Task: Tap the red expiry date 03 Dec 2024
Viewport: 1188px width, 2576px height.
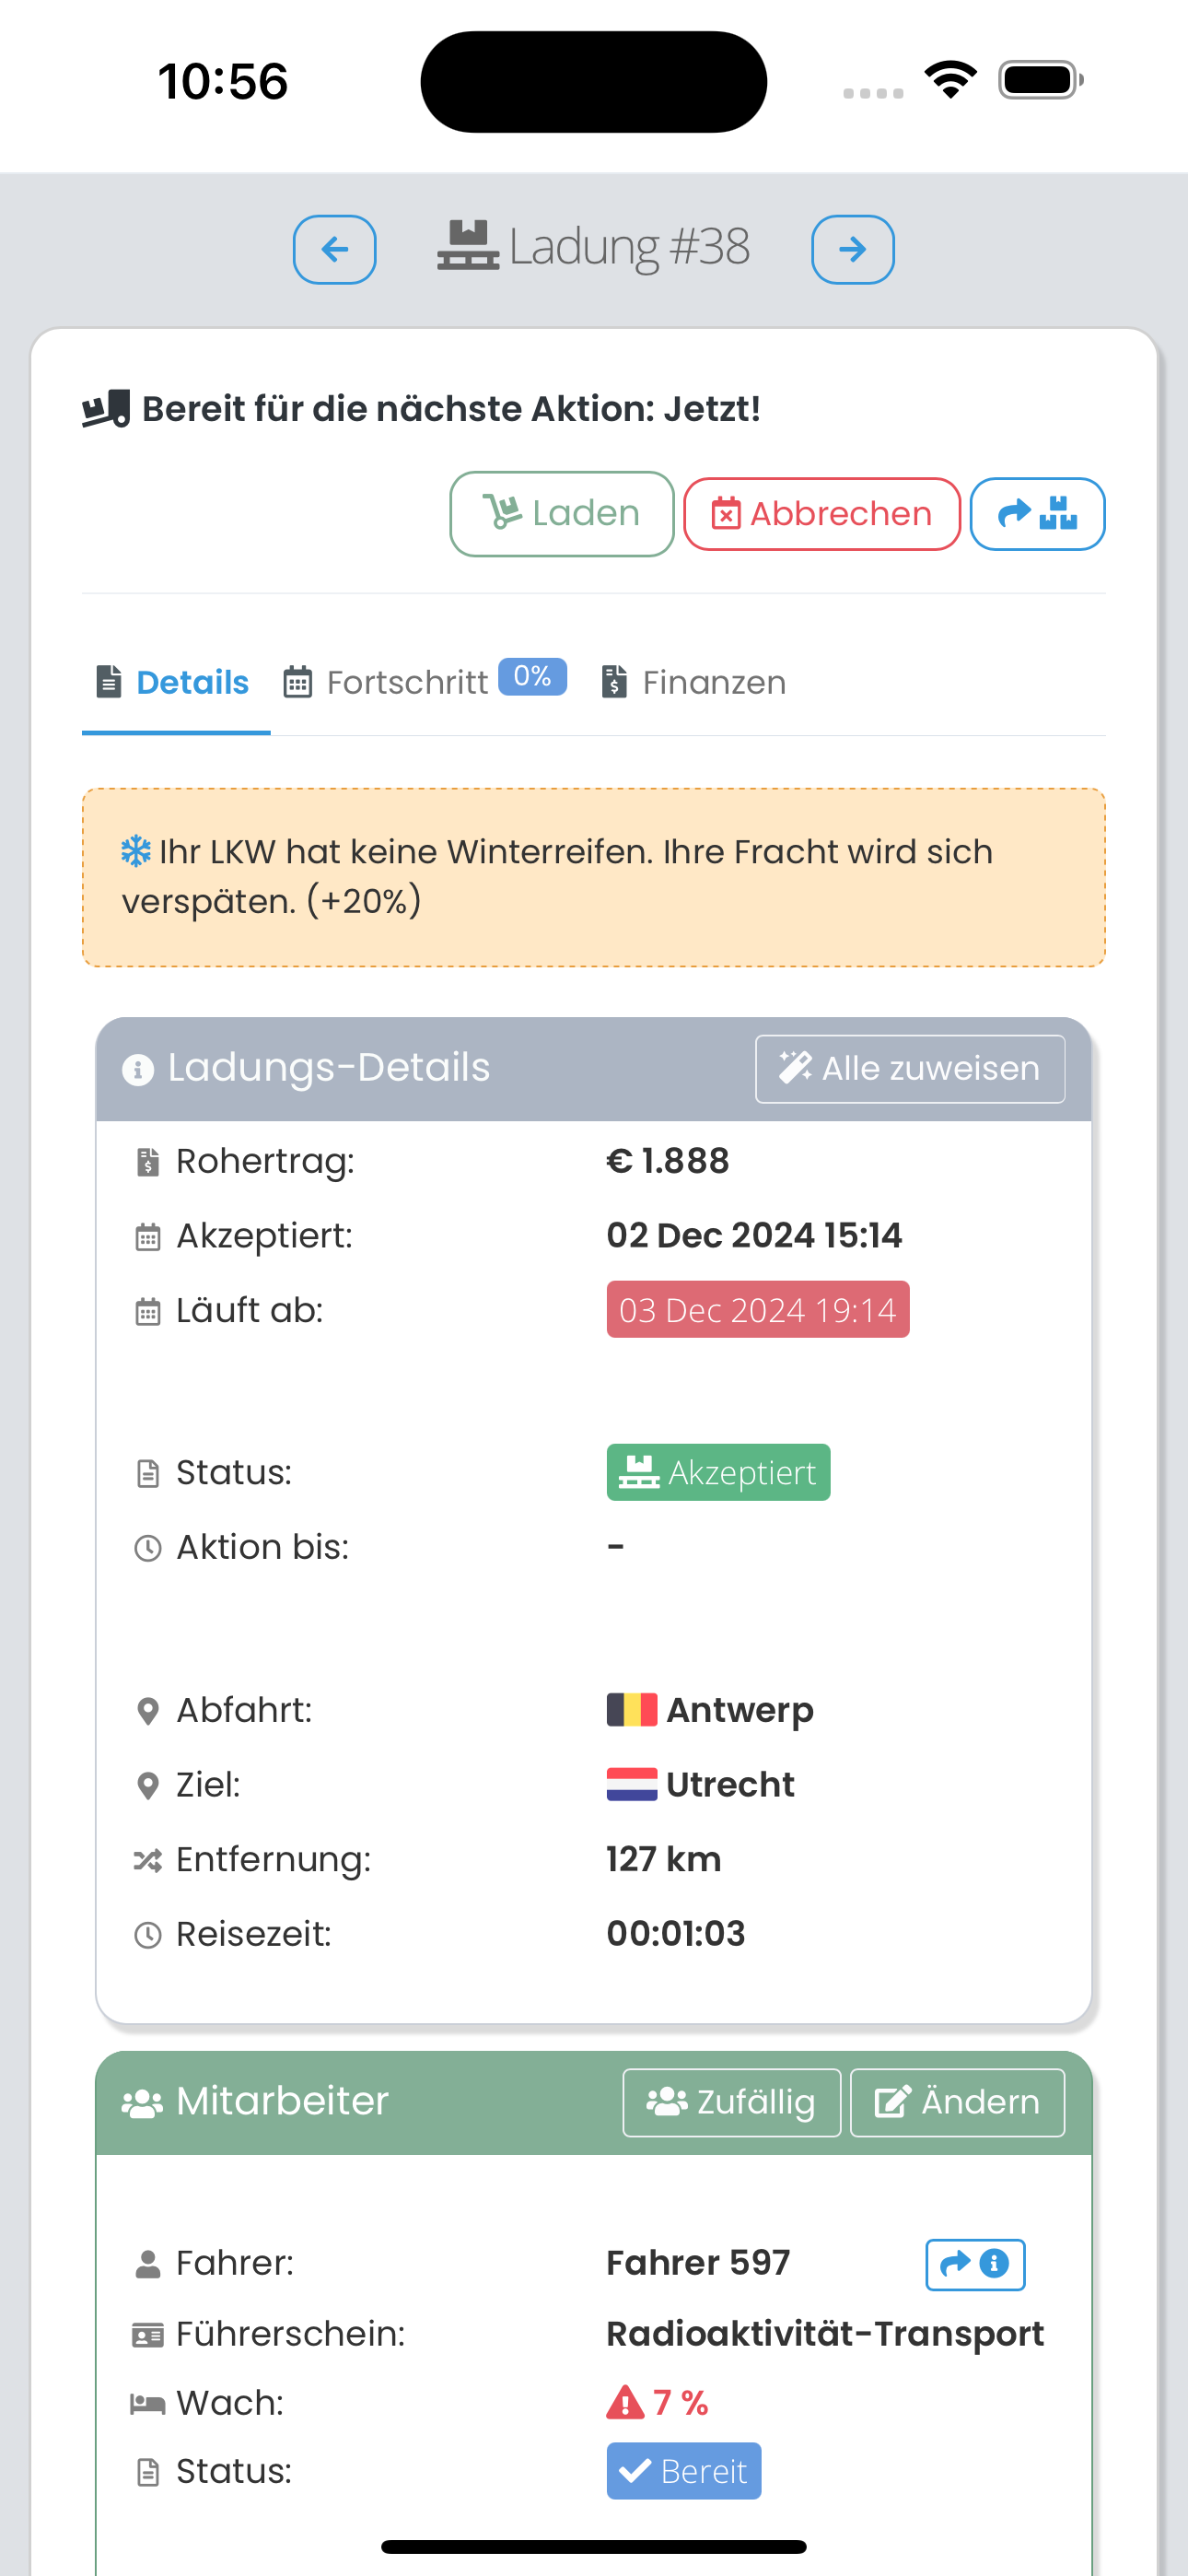Action: click(x=757, y=1310)
